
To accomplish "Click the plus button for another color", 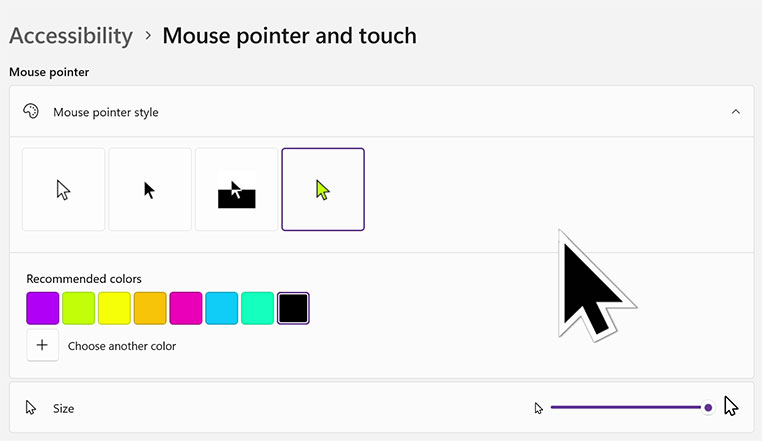I will pyautogui.click(x=43, y=345).
